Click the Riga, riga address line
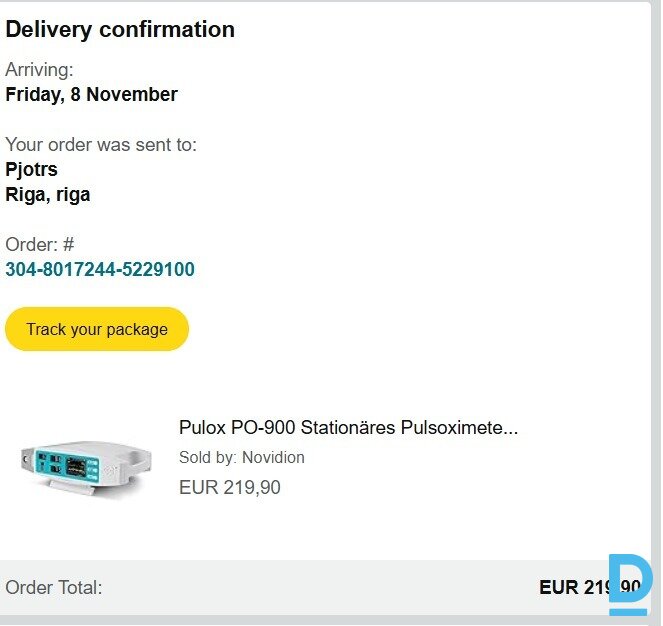This screenshot has width=663, height=626. (48, 195)
